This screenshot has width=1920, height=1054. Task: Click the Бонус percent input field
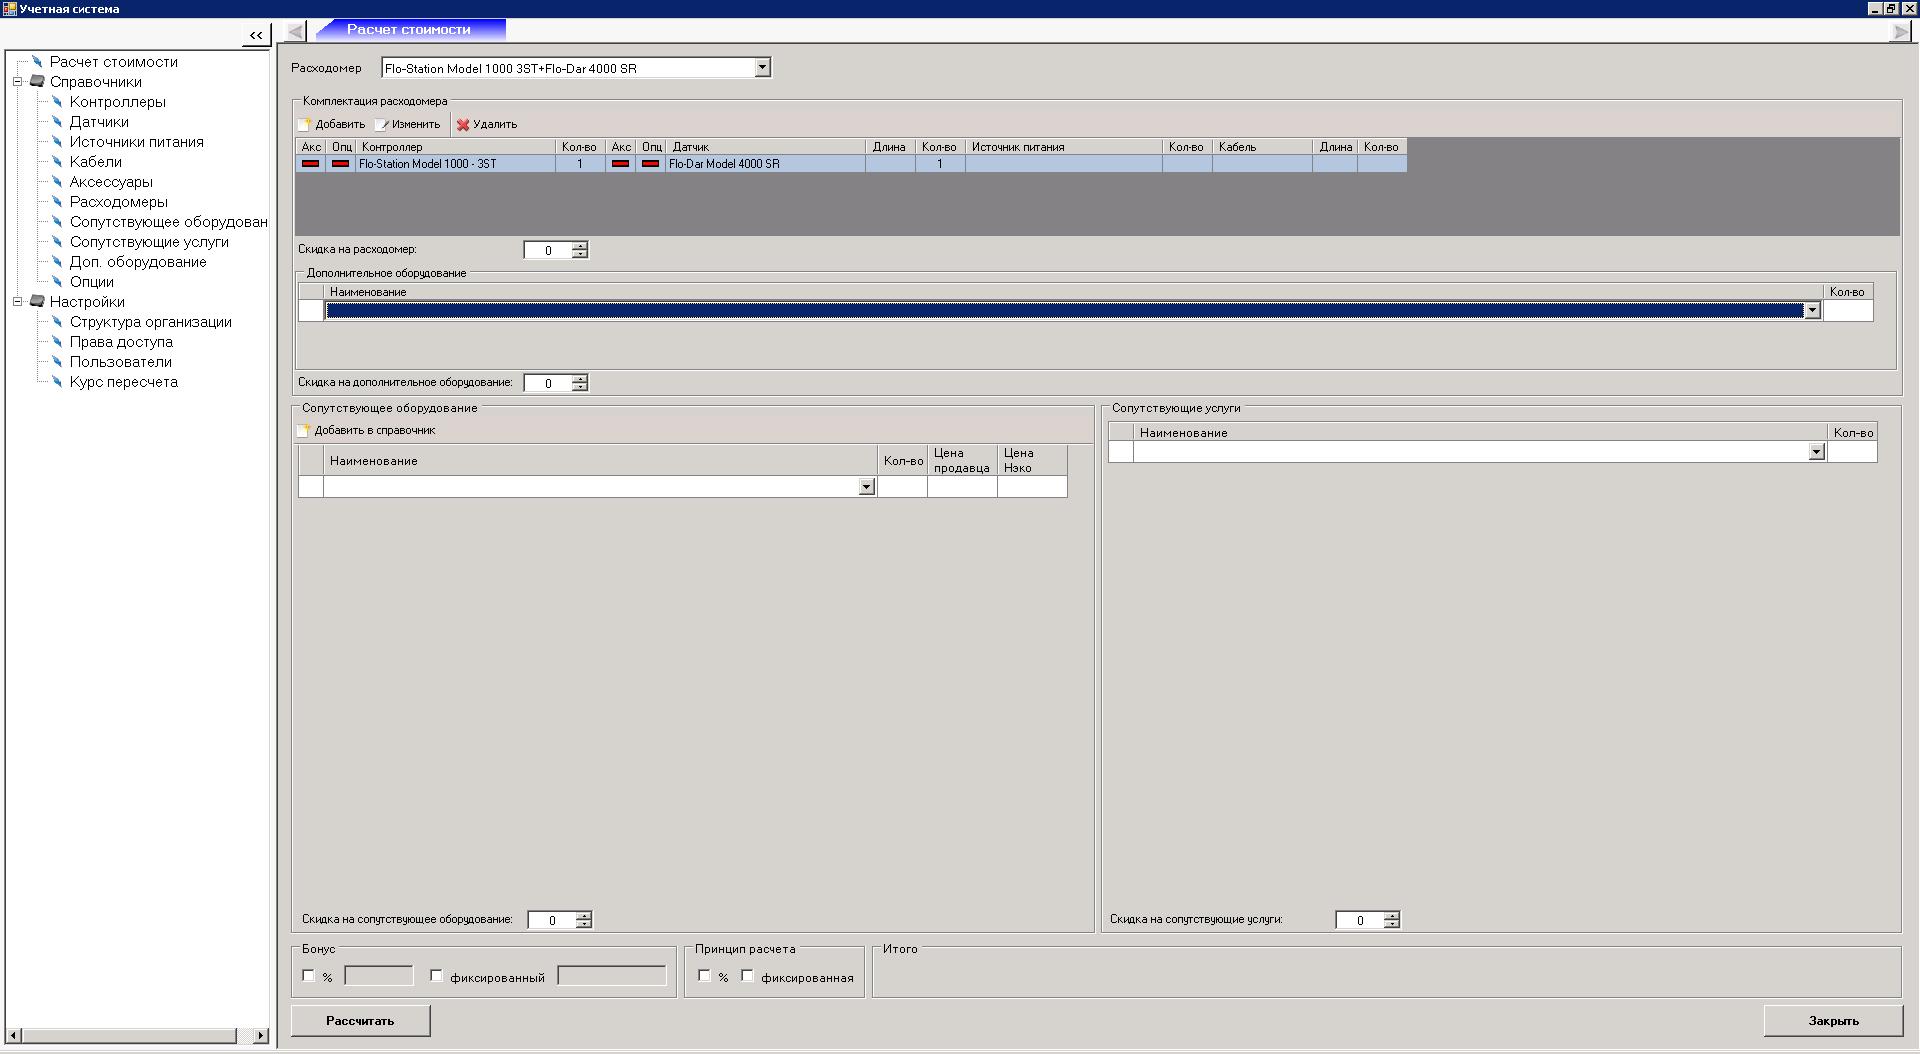pos(378,976)
